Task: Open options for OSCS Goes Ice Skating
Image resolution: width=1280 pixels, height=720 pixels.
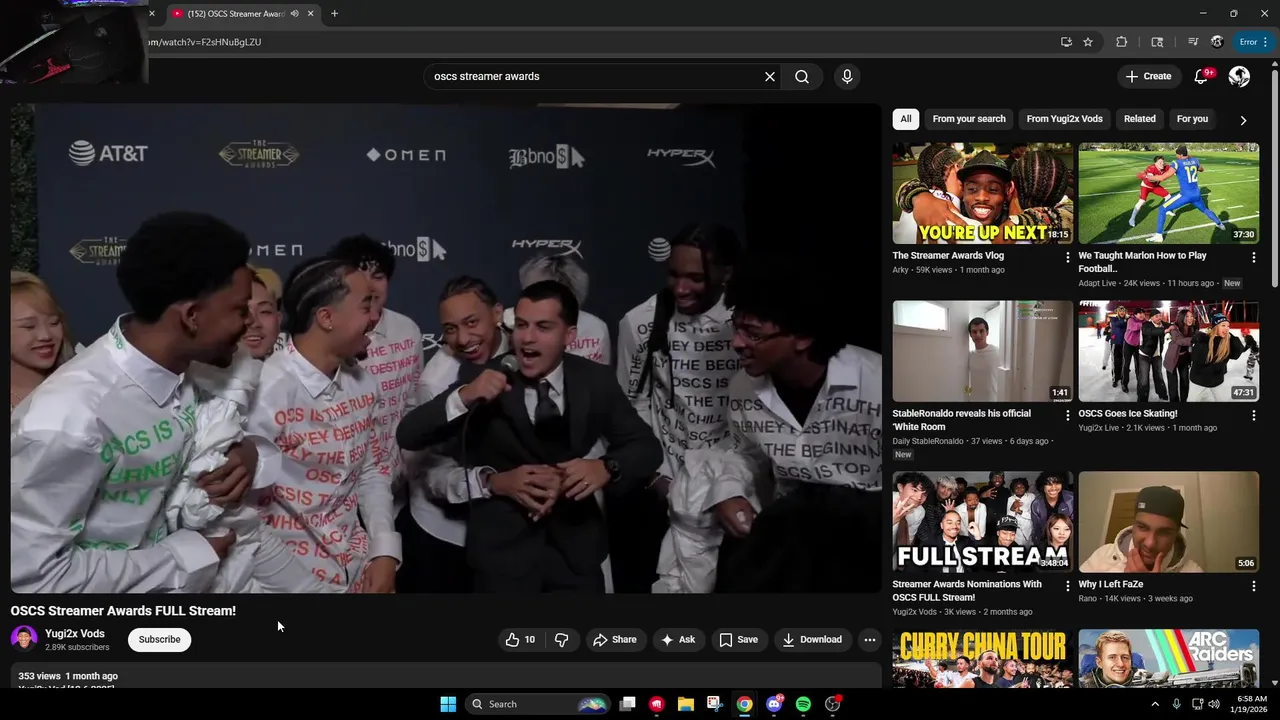Action: pos(1253,415)
